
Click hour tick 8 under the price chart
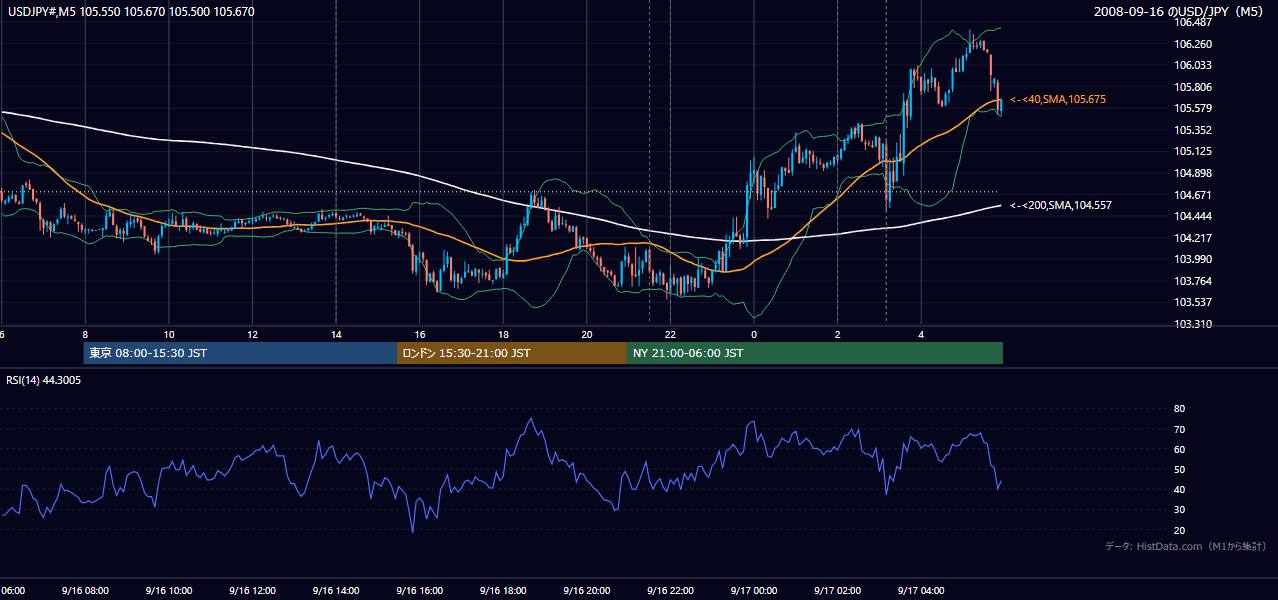[85, 335]
